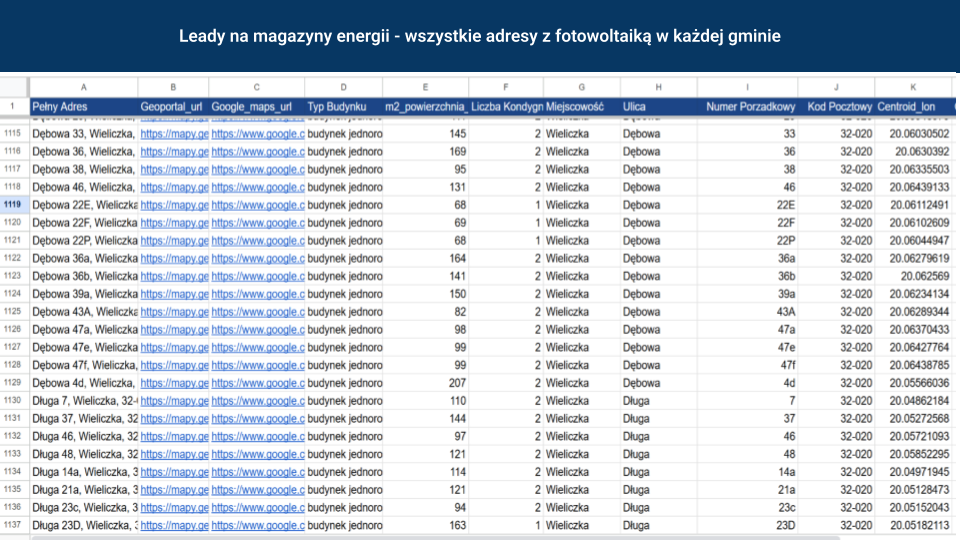Click address cell 'Długa 37, Wieliczka'

84,418
